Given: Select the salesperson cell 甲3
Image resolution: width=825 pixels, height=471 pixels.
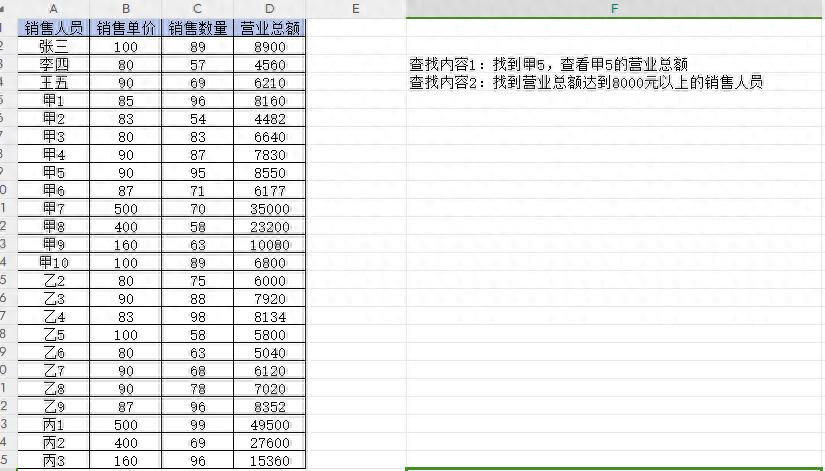Looking at the screenshot, I should pyautogui.click(x=54, y=136).
